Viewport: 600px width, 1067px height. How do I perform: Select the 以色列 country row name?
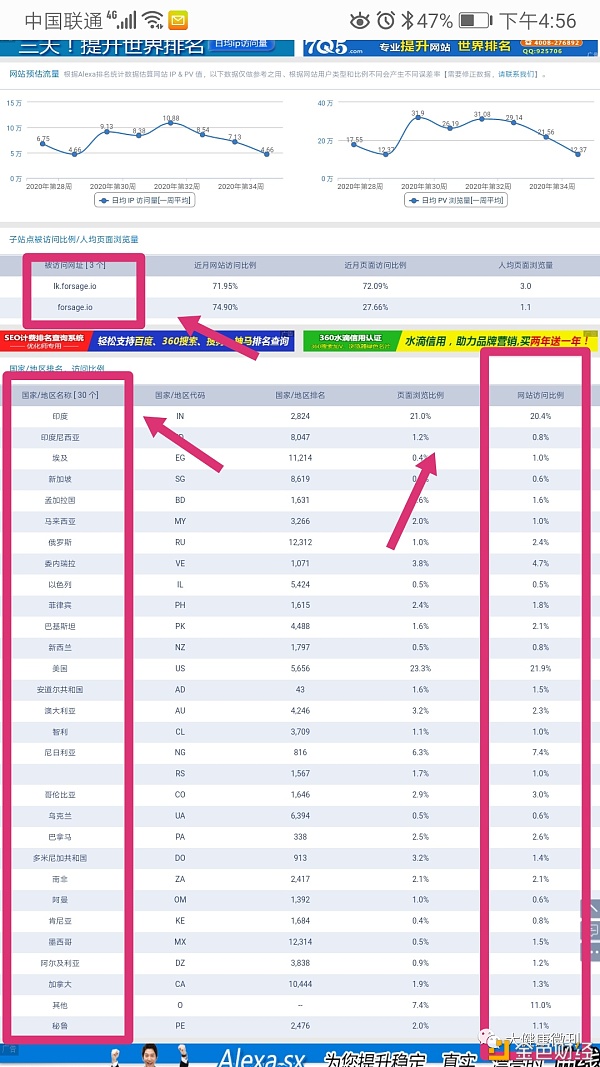click(x=59, y=585)
